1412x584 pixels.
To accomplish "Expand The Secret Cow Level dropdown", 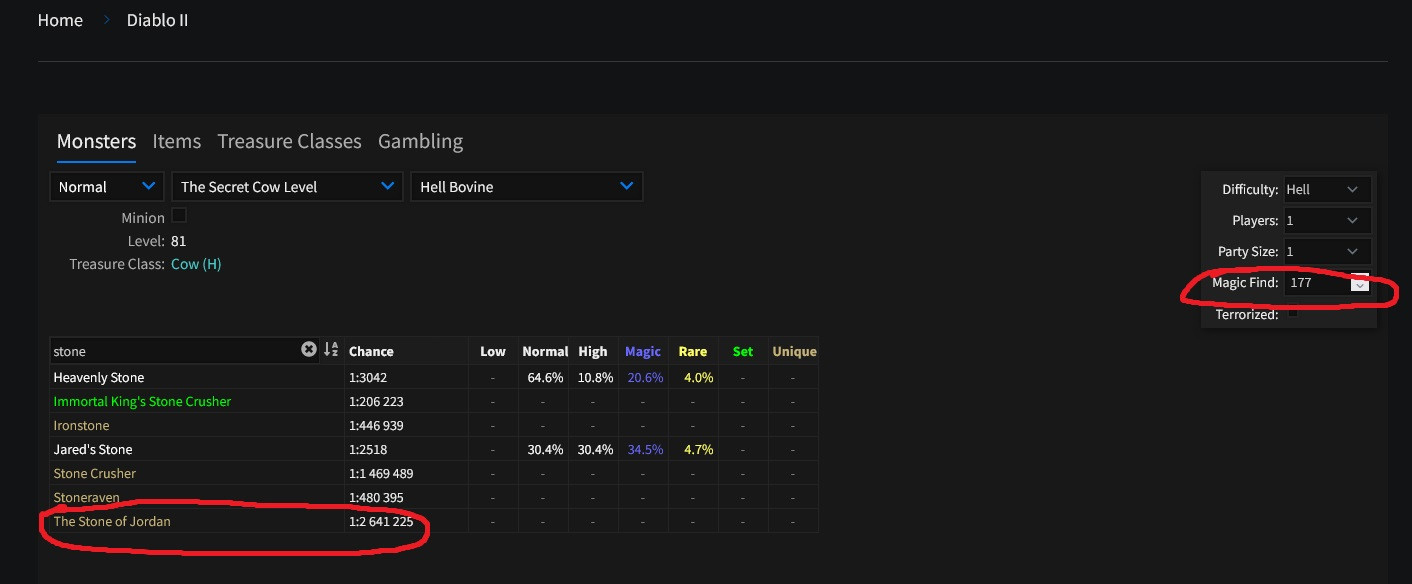I will (x=287, y=187).
